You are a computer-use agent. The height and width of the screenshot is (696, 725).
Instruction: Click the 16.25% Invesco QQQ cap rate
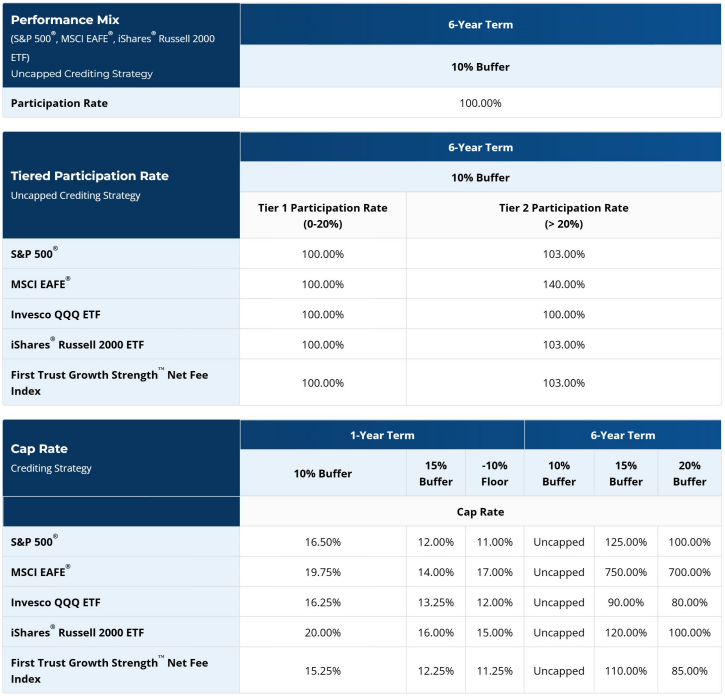pos(323,603)
